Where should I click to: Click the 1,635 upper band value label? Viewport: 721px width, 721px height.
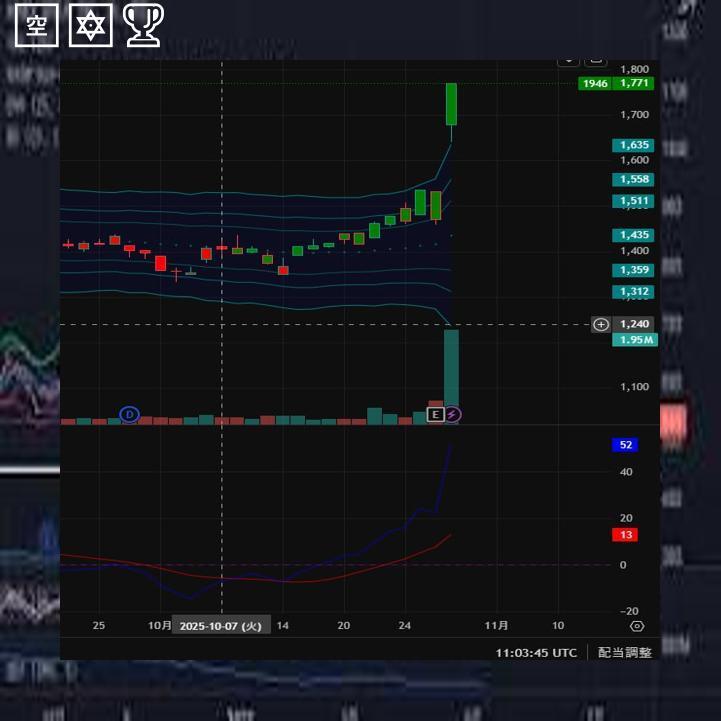pyautogui.click(x=634, y=145)
